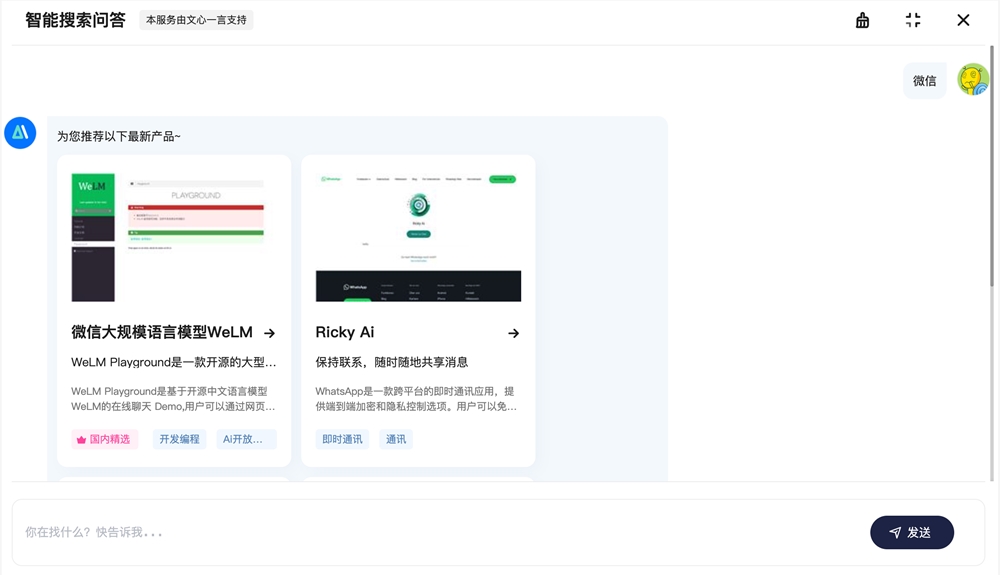
Task: Open WeLM card via its arrow icon
Action: [270, 333]
